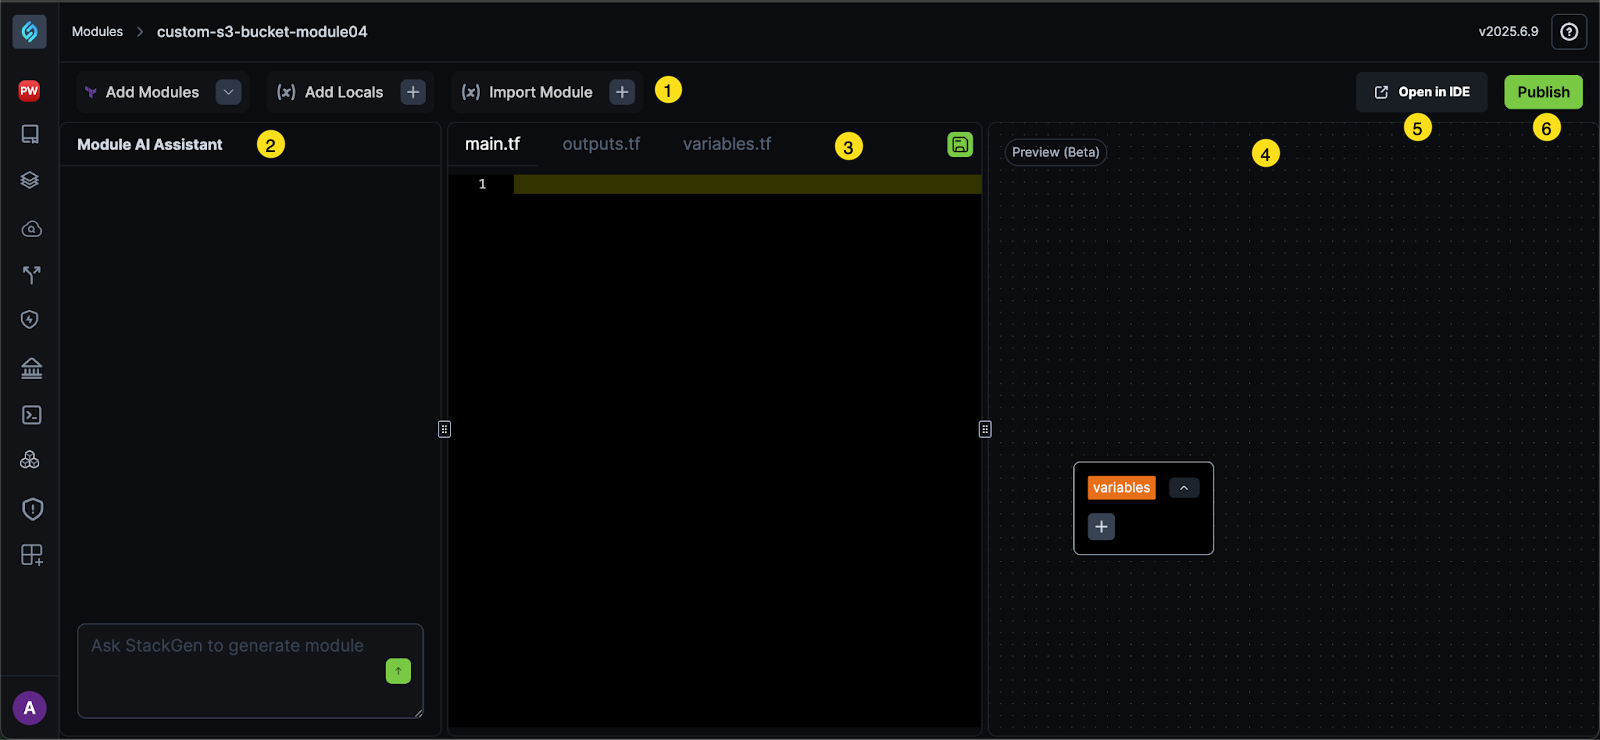Switch to the variables.tf tab
Image resolution: width=1600 pixels, height=740 pixels.
(x=727, y=144)
